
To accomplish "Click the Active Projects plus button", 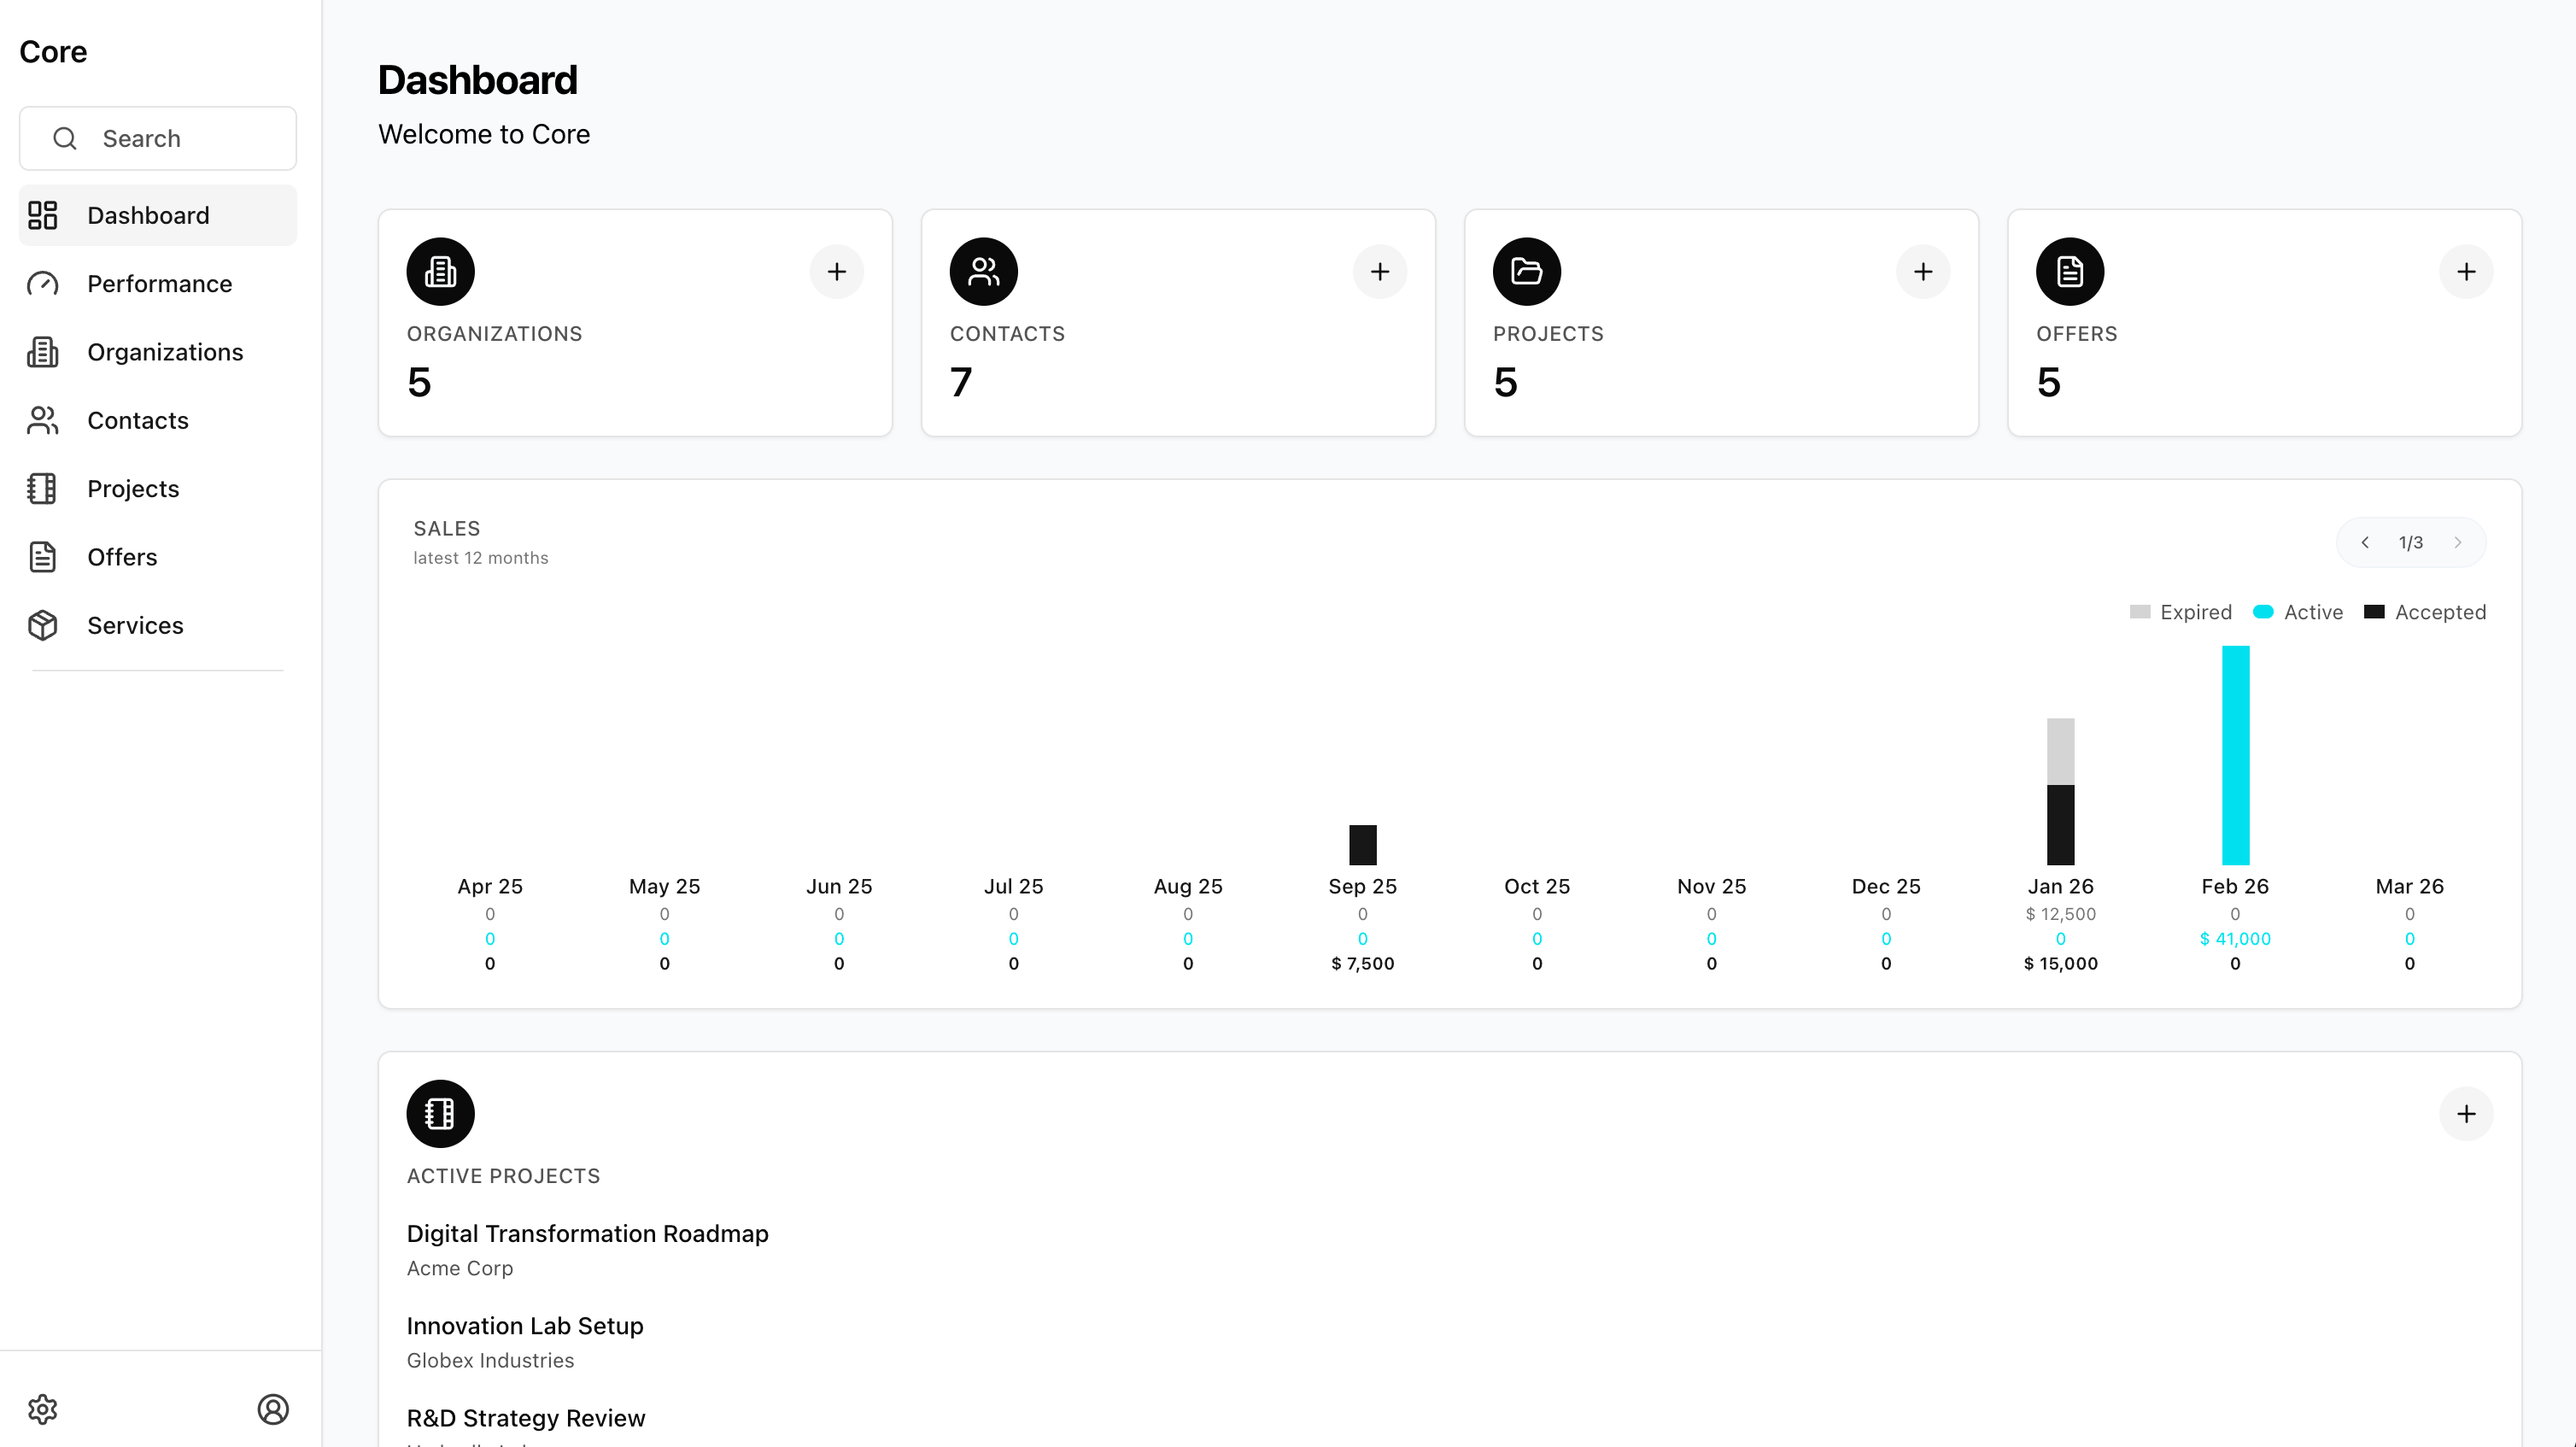I will (2465, 1113).
